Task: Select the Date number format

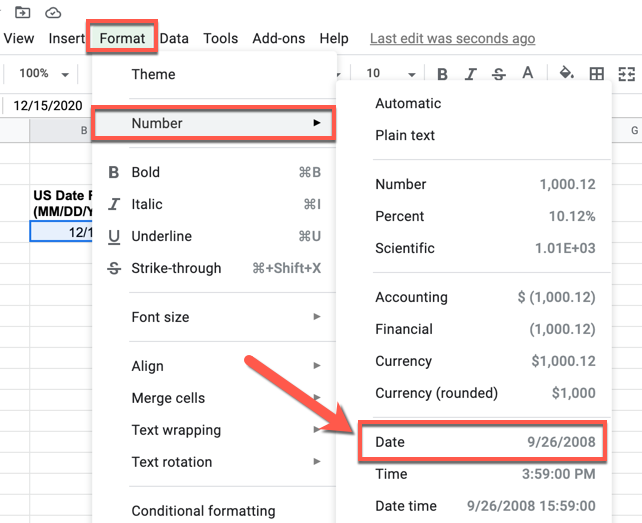Action: pos(482,442)
